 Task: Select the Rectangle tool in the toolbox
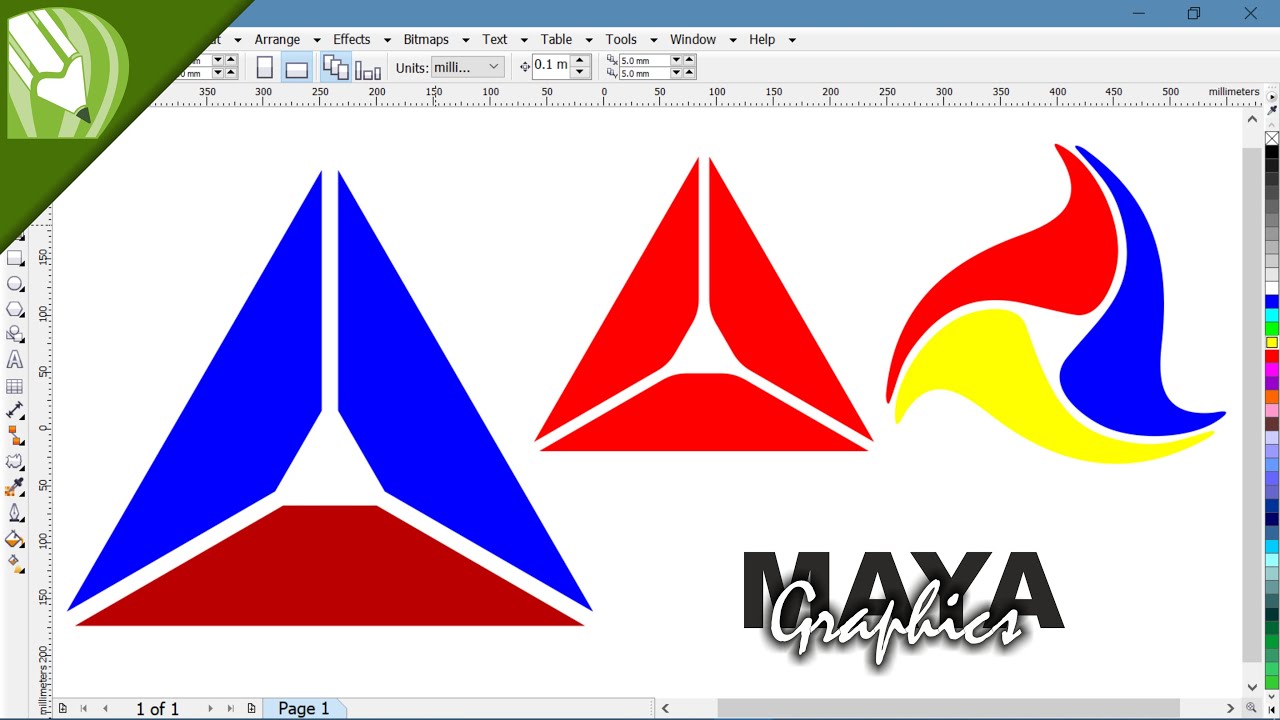coord(15,258)
